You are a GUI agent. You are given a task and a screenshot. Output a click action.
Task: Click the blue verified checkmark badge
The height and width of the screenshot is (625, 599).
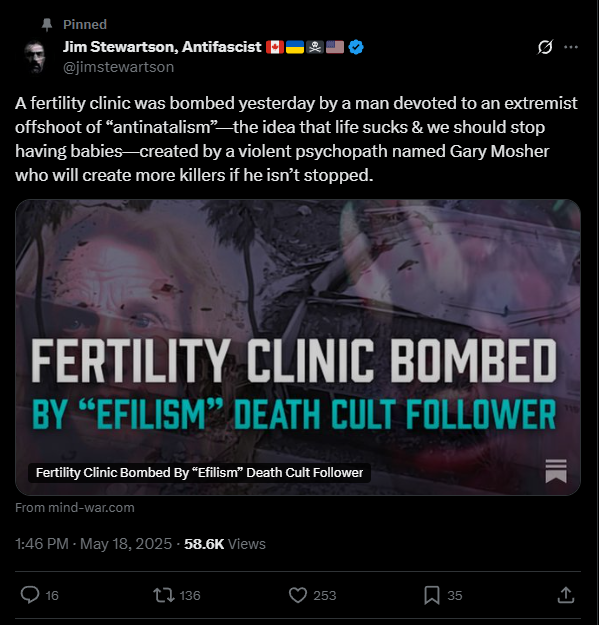[355, 47]
